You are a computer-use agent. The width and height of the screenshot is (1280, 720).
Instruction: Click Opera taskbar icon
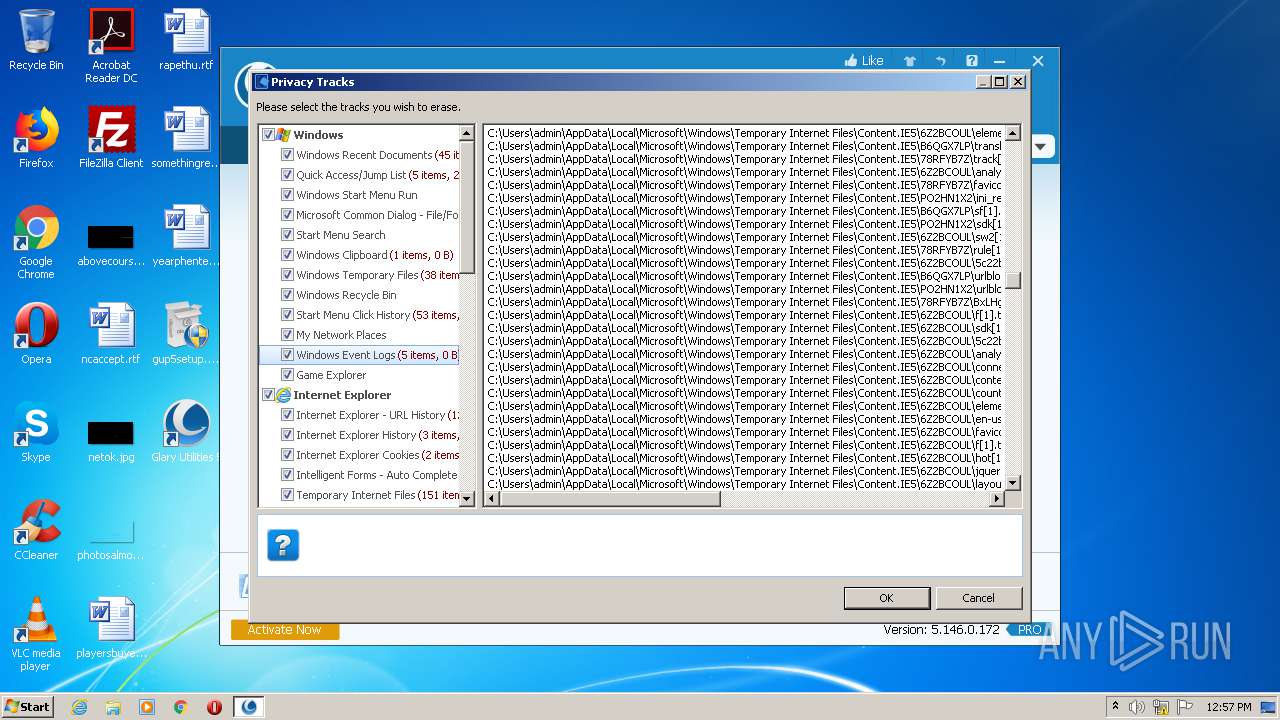pos(214,707)
